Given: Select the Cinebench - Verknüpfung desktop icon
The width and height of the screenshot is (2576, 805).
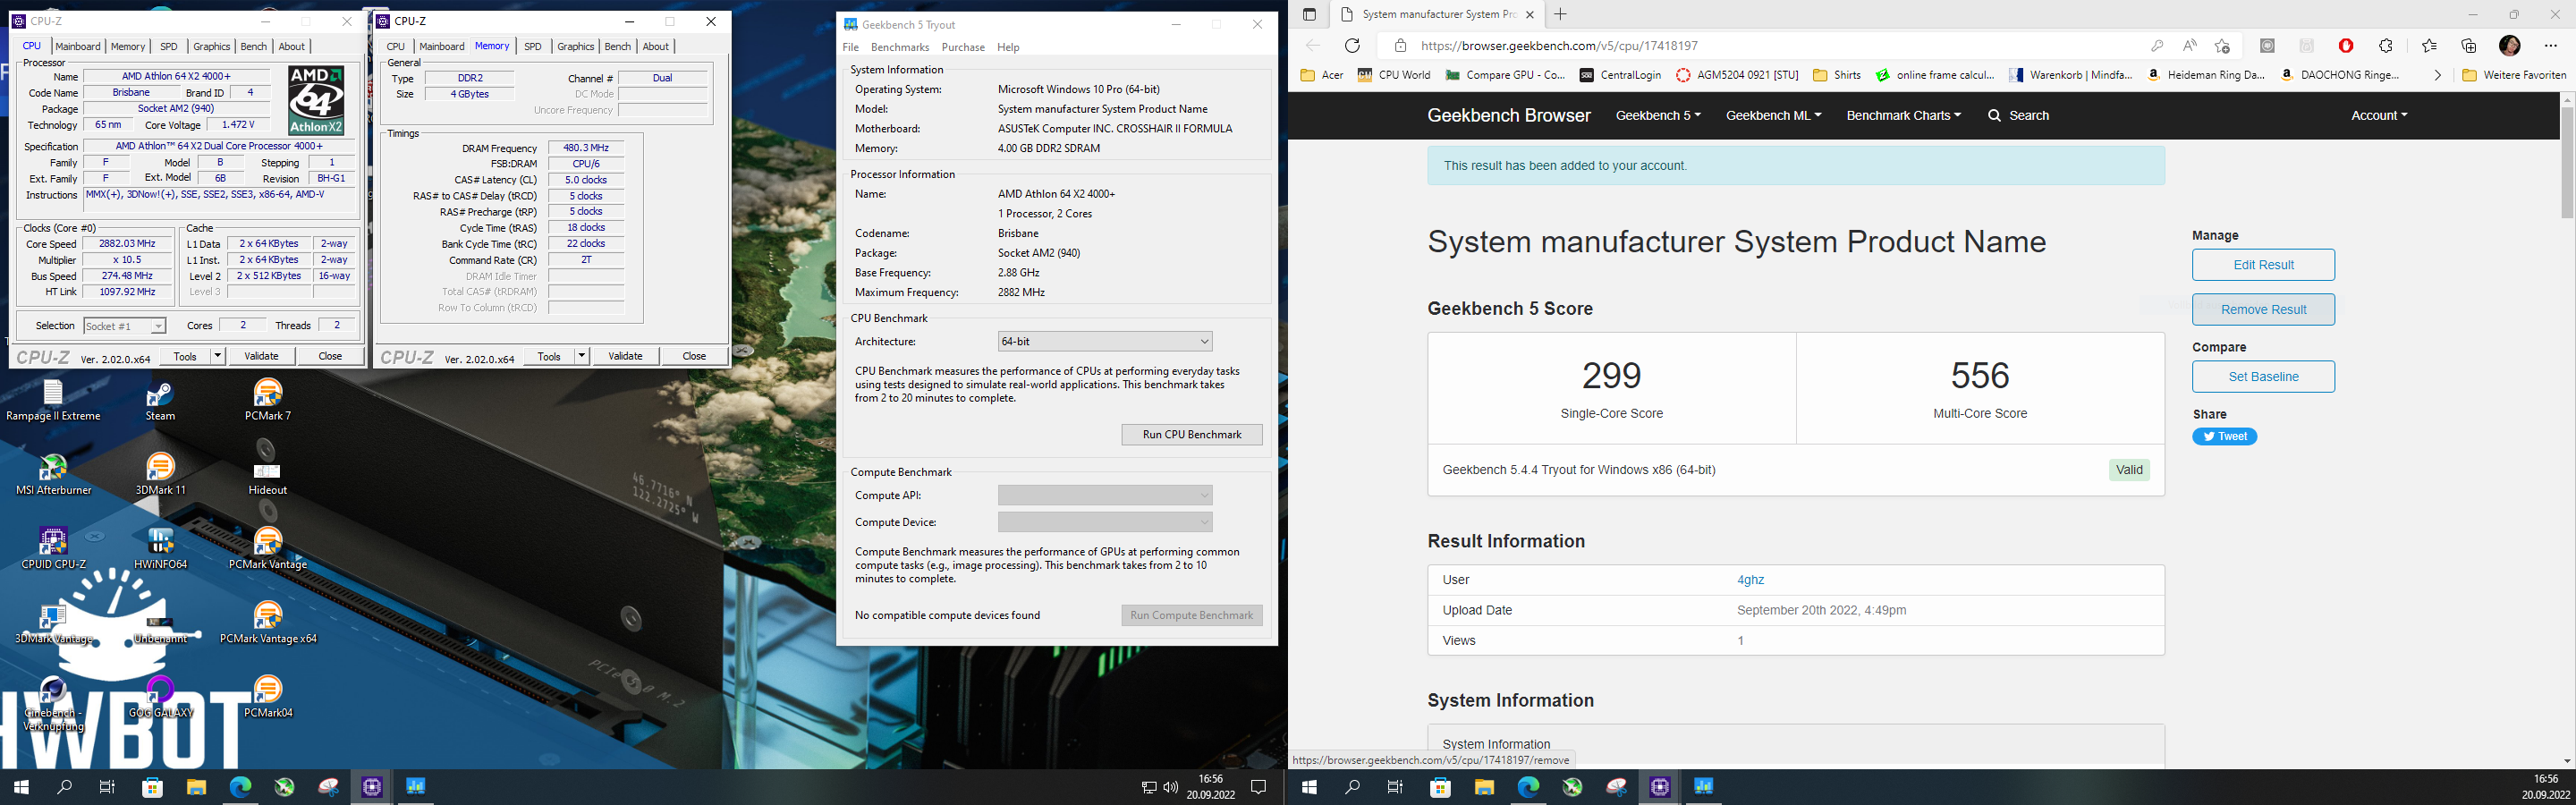Looking at the screenshot, I should (x=53, y=704).
